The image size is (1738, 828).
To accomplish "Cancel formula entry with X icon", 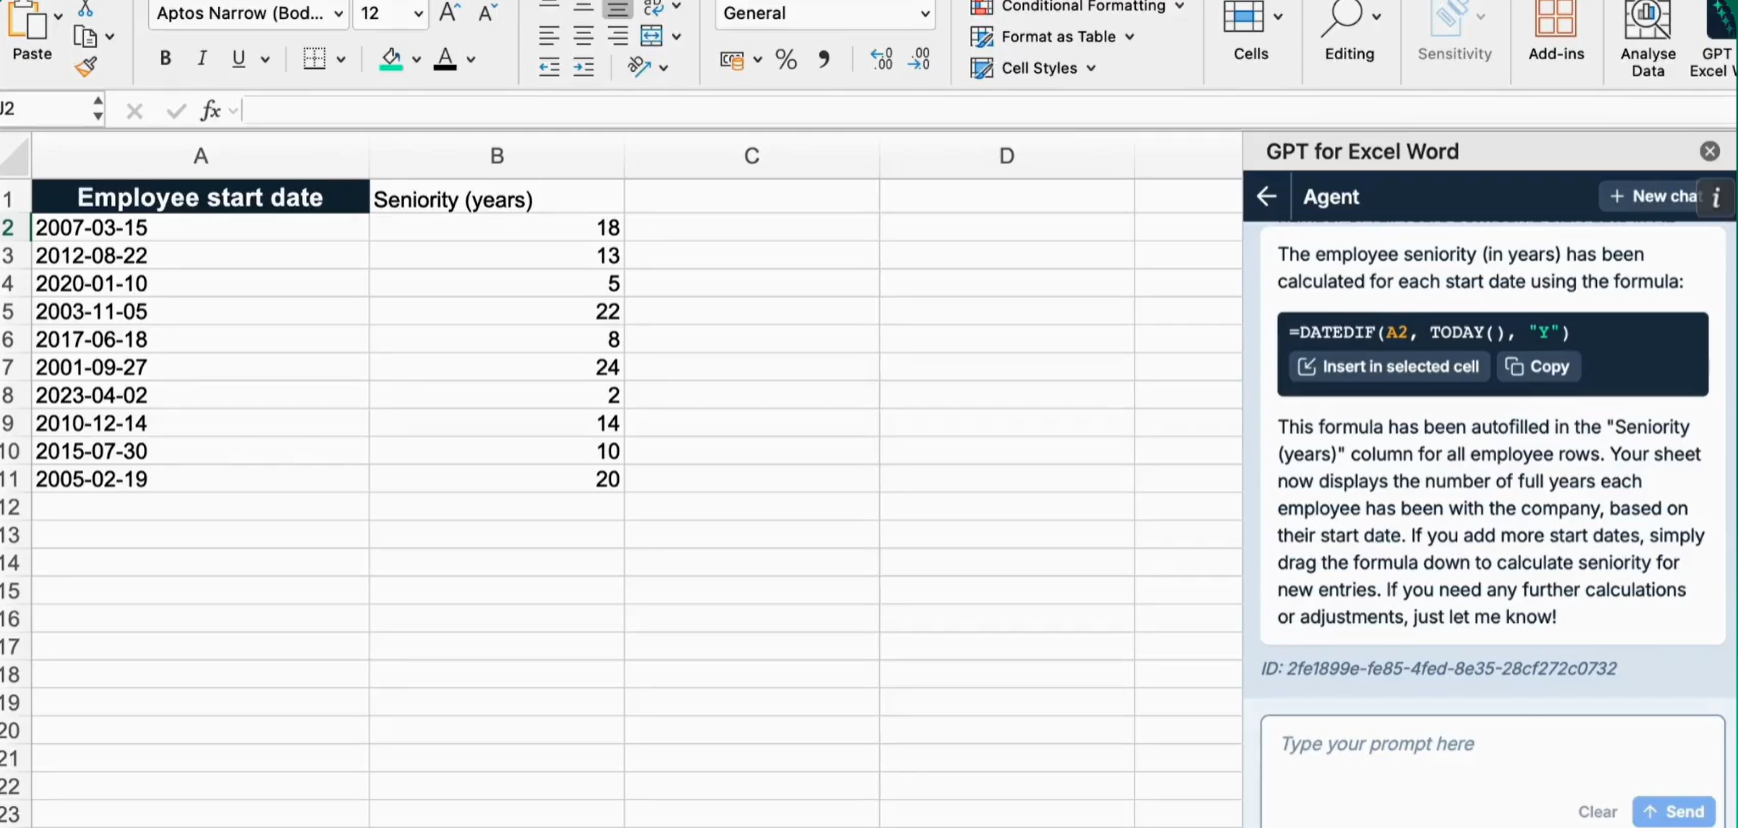I will tap(135, 111).
